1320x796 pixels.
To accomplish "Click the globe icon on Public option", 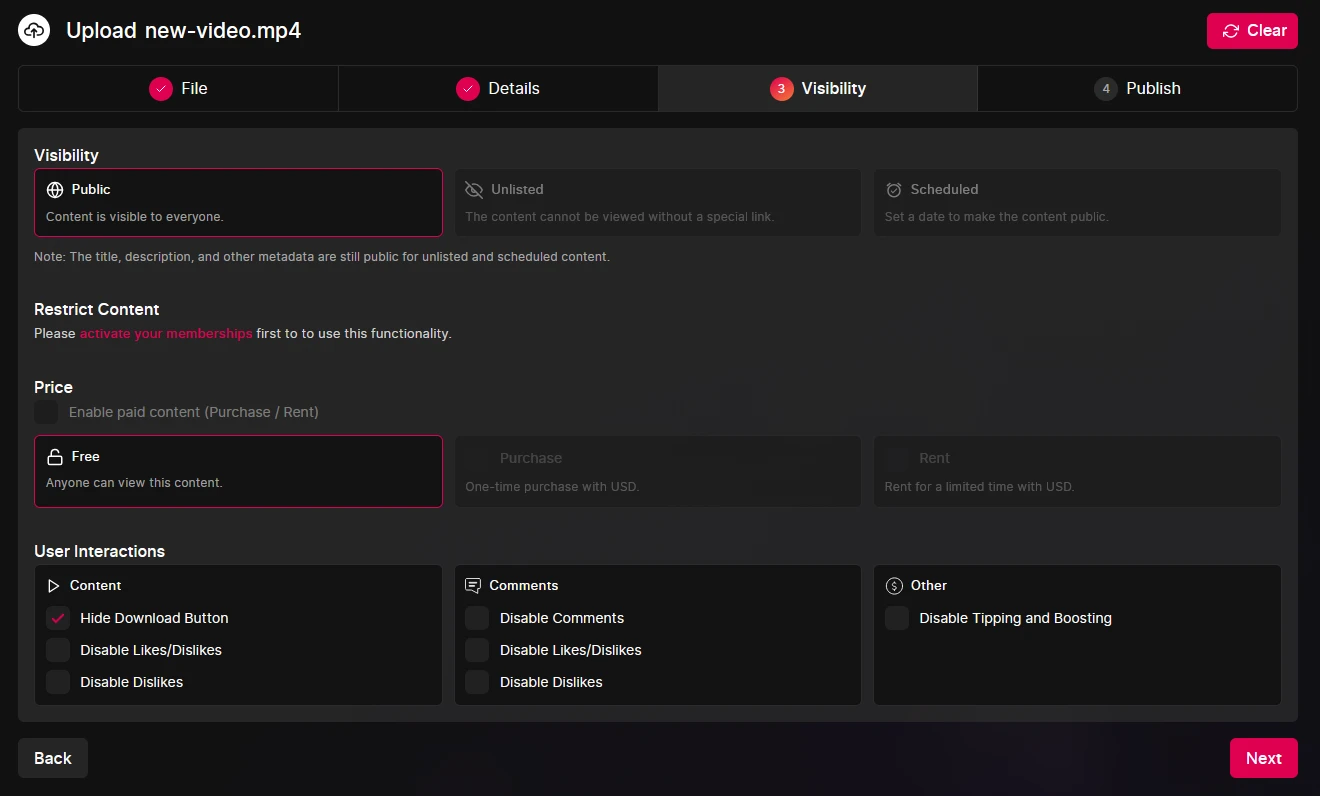I will (55, 190).
